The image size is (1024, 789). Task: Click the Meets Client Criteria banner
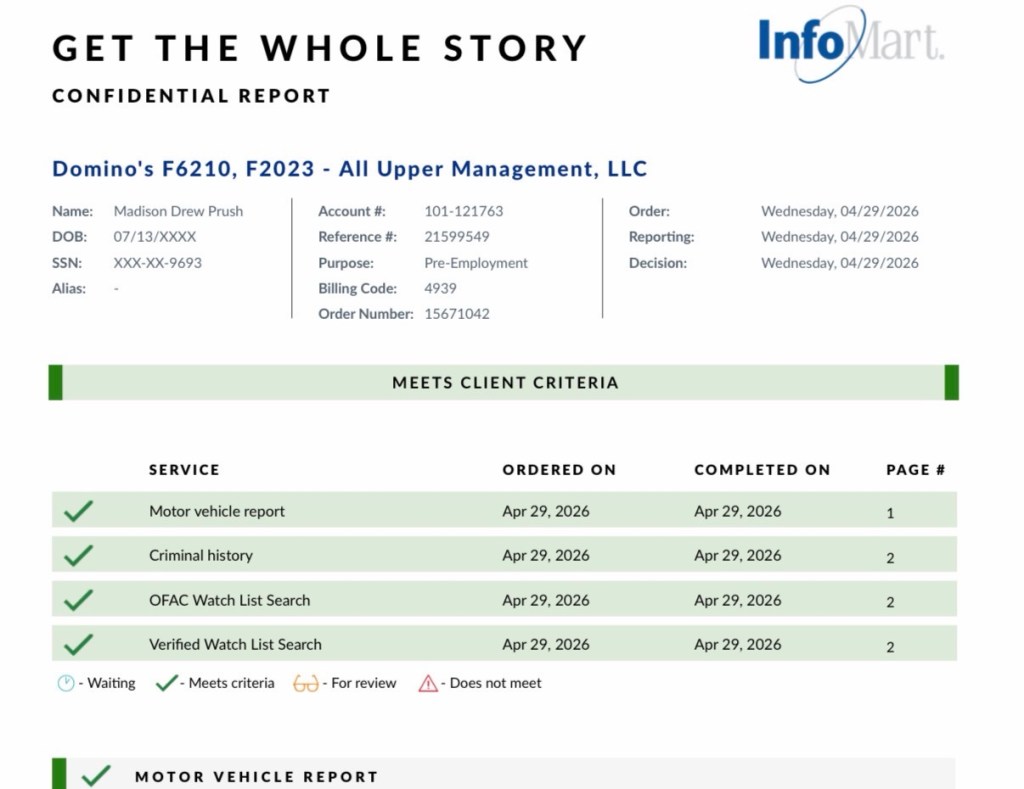pyautogui.click(x=505, y=382)
